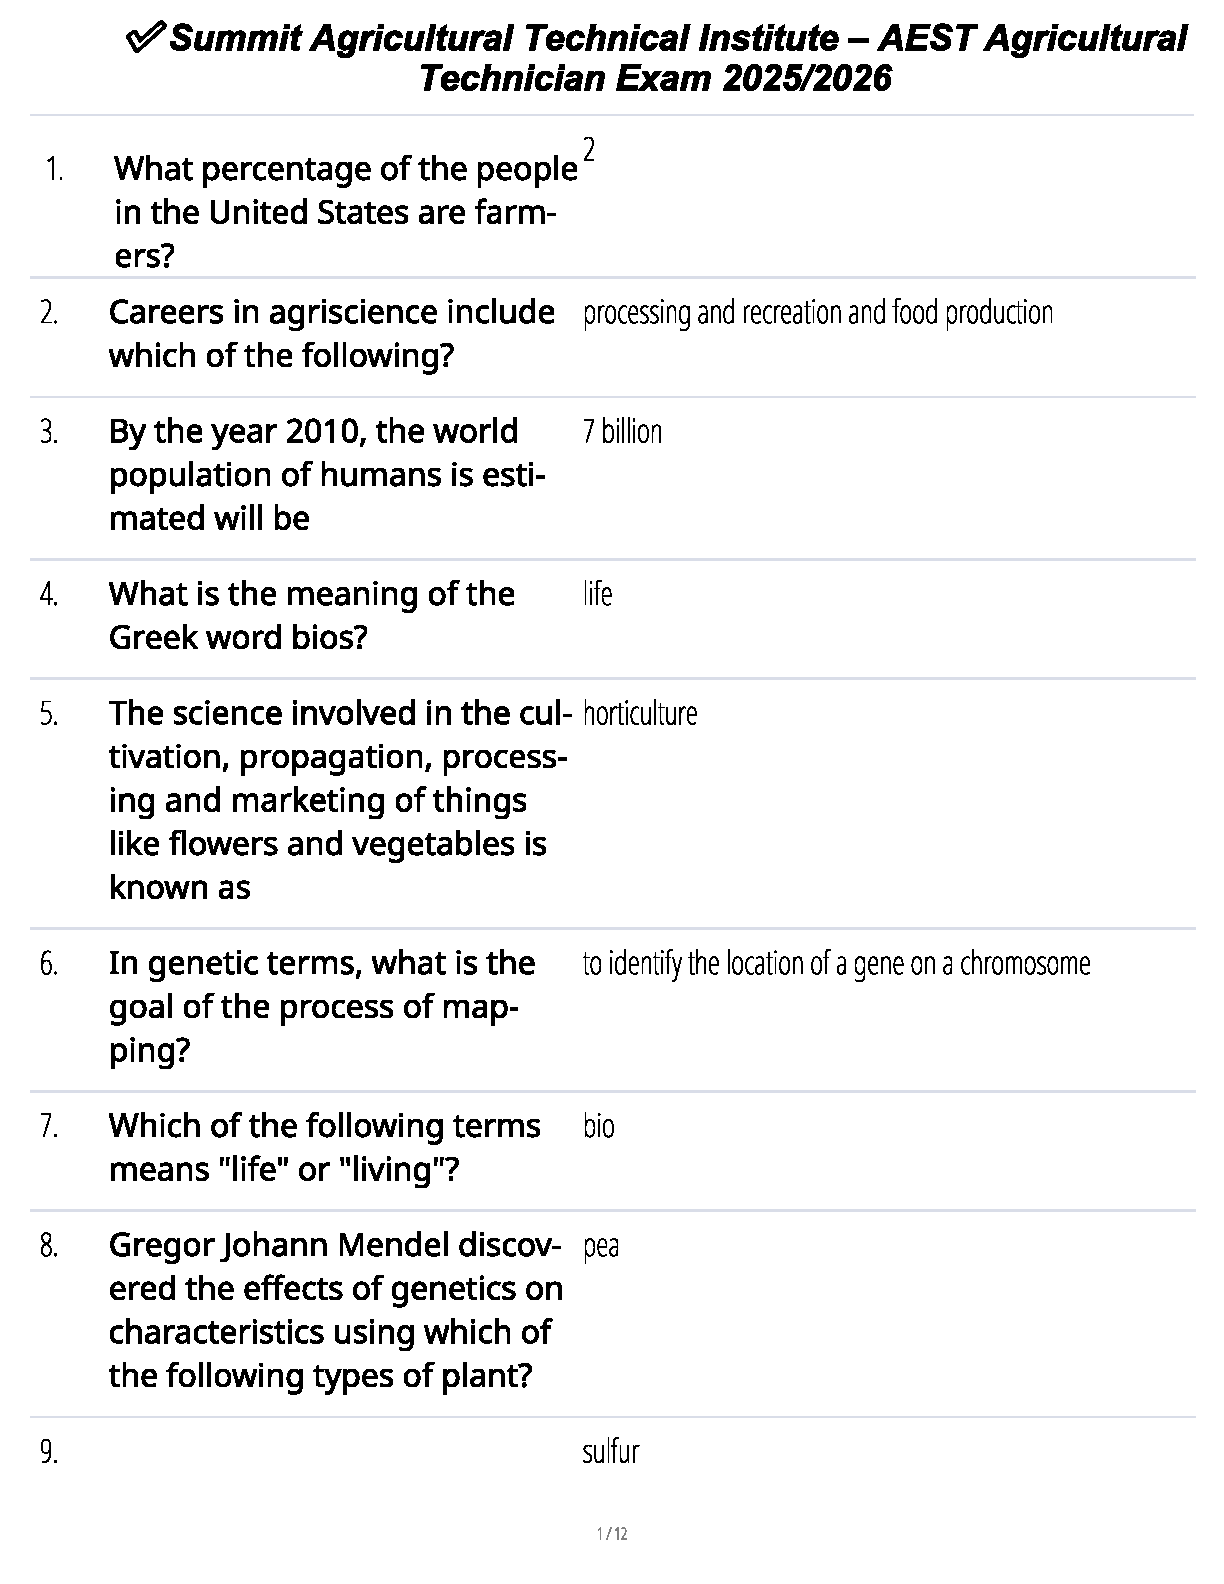The image size is (1224, 1584).
Task: Click the genetic mapping goal question
Action: coord(322,1006)
